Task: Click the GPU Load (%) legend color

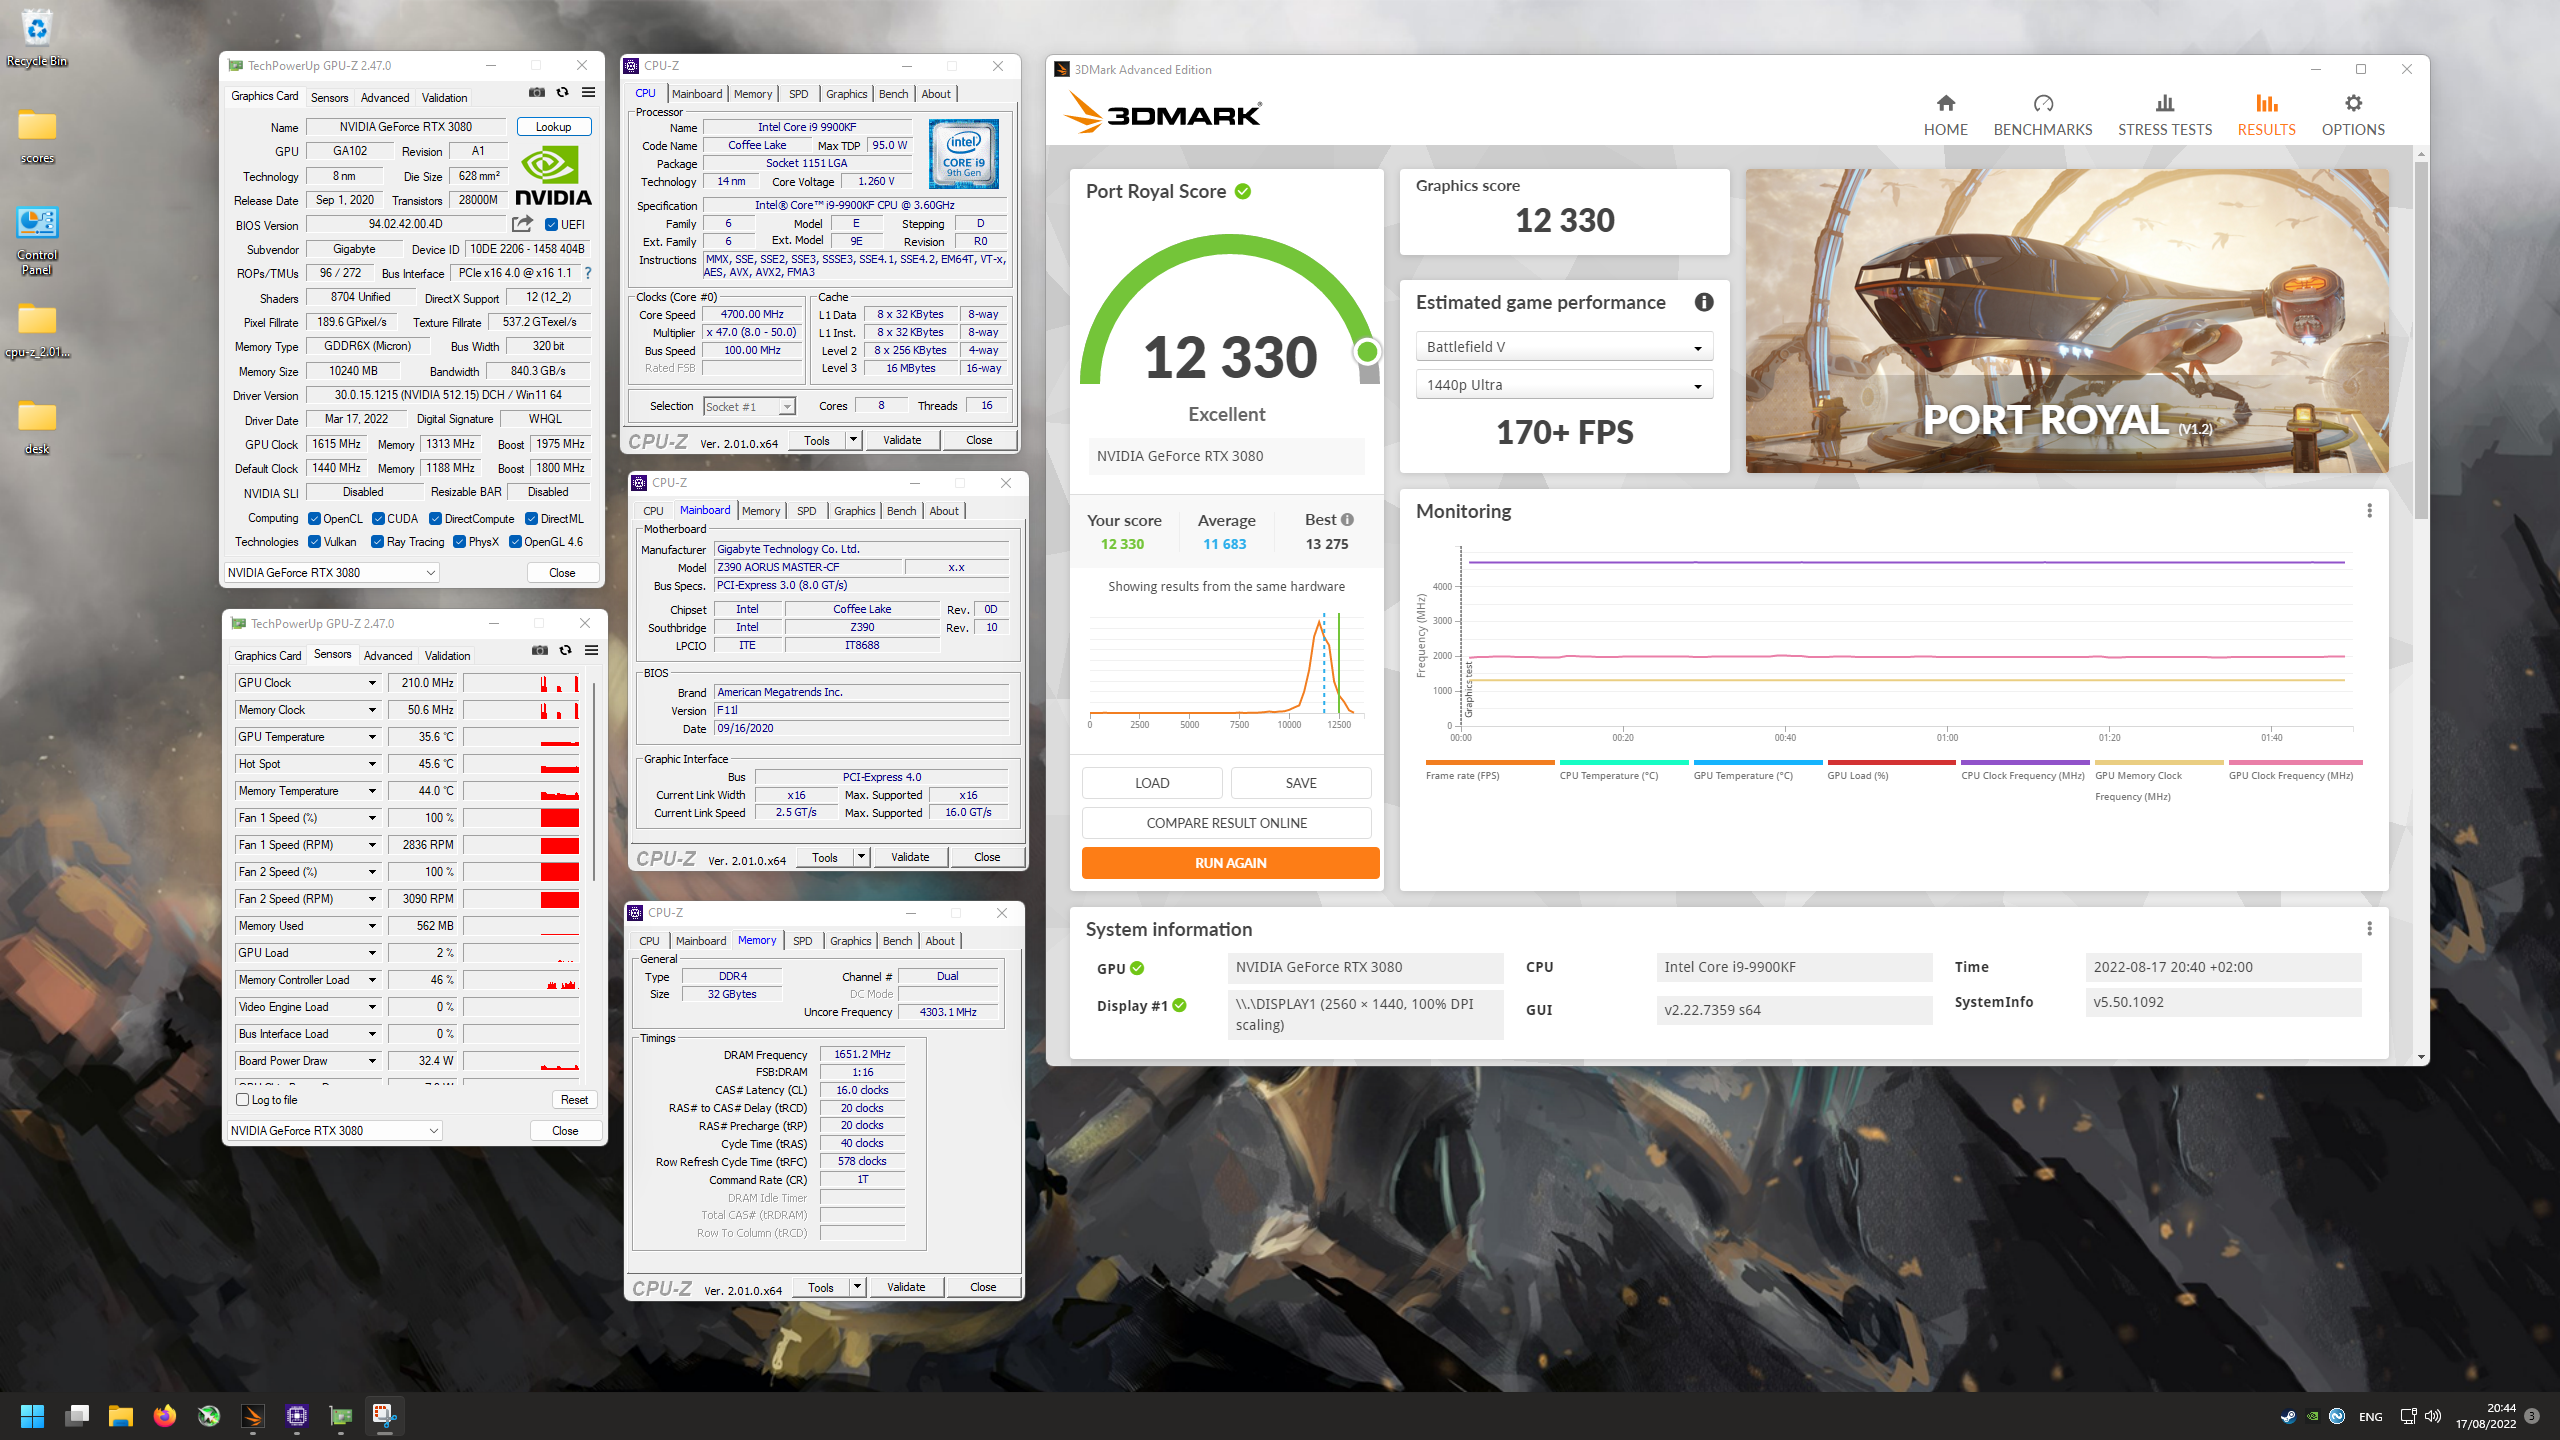Action: point(1891,762)
